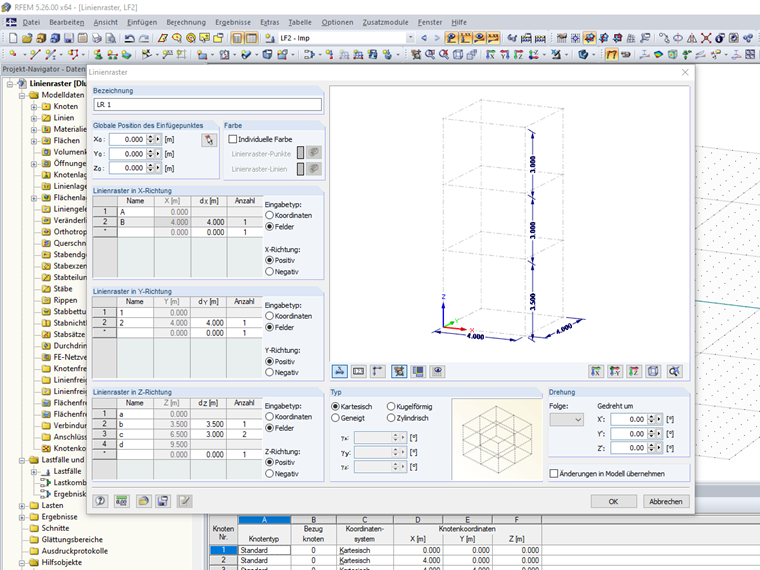The width and height of the screenshot is (760, 570).
Task: Select Koordinaten input type for X-Richtung
Action: 269,215
